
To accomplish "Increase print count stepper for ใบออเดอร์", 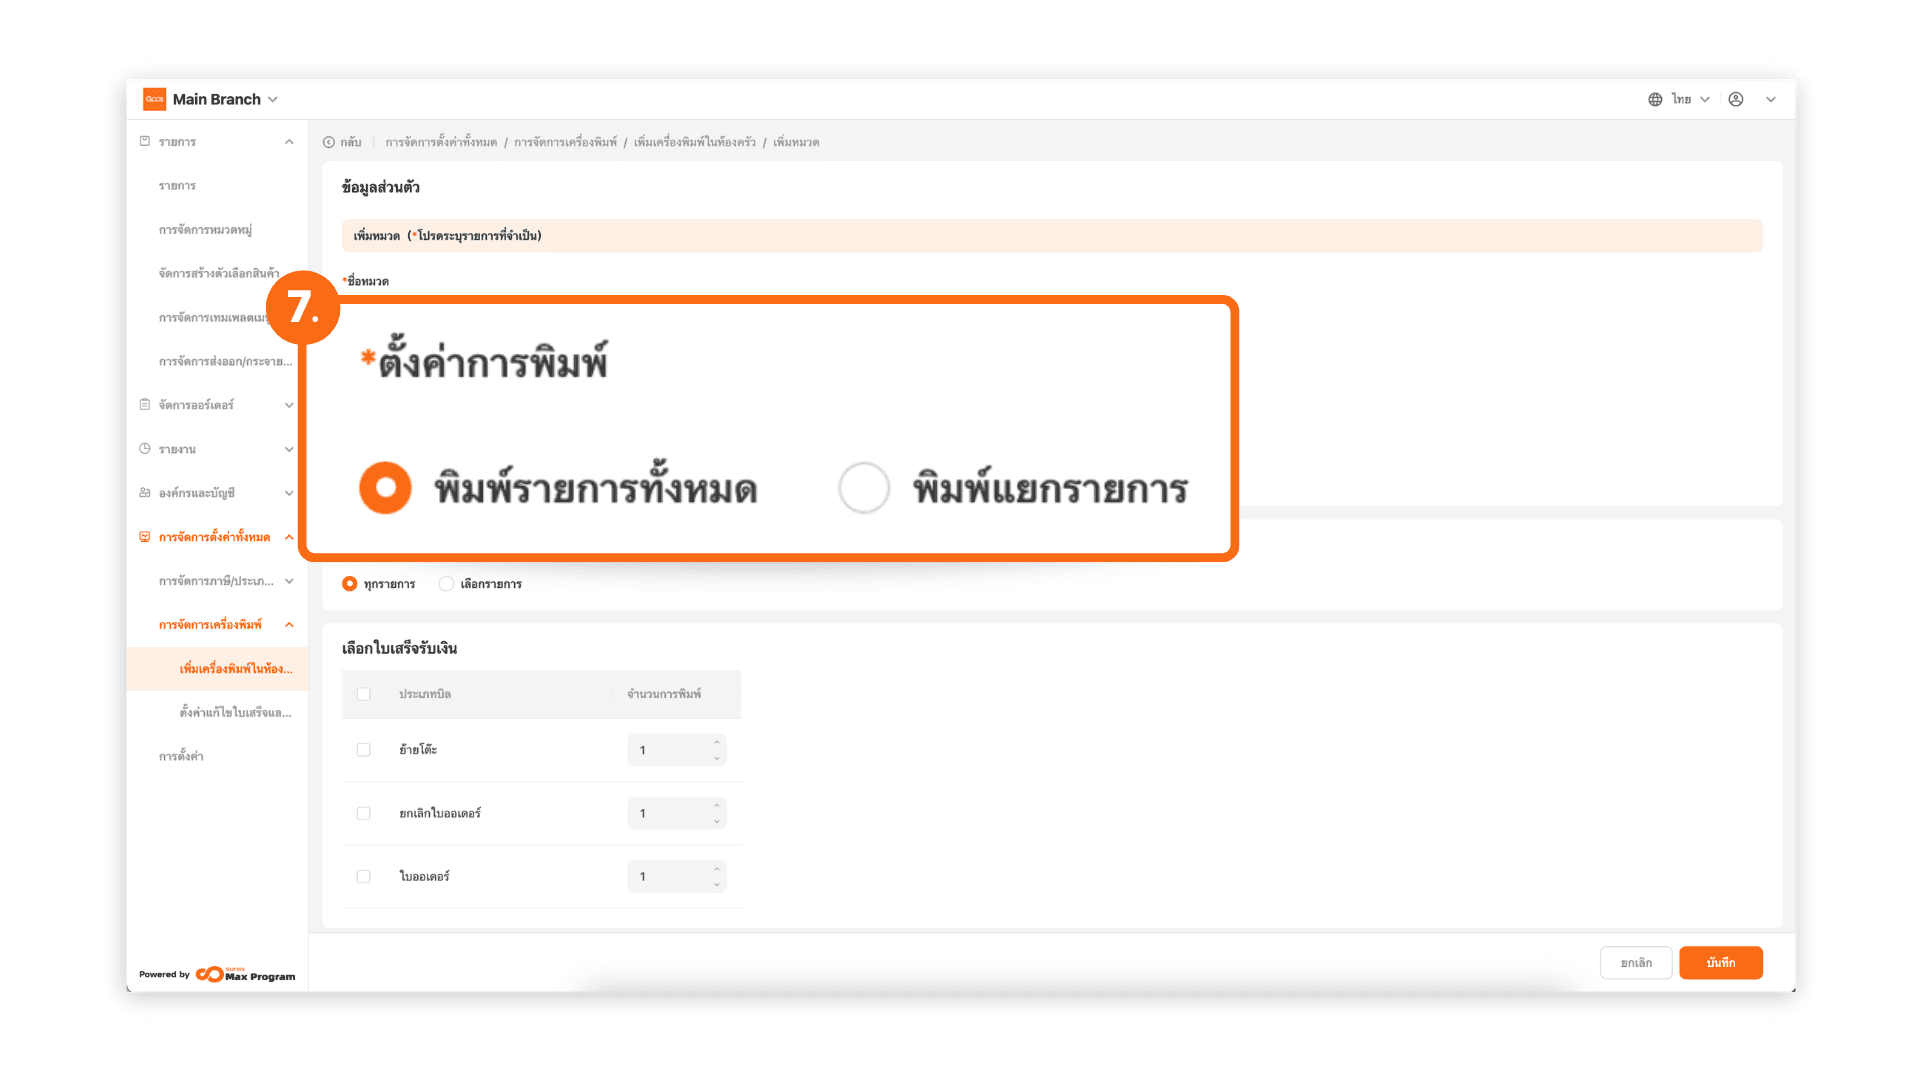I will [x=717, y=869].
